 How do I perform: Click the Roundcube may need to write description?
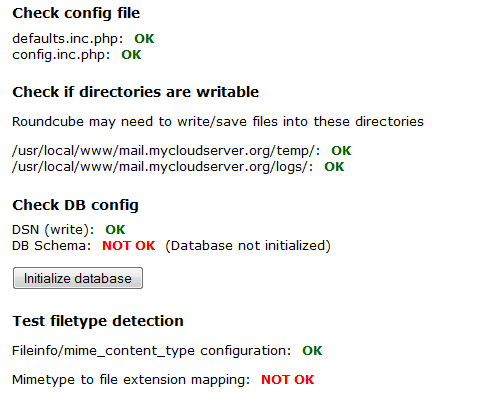point(218,121)
